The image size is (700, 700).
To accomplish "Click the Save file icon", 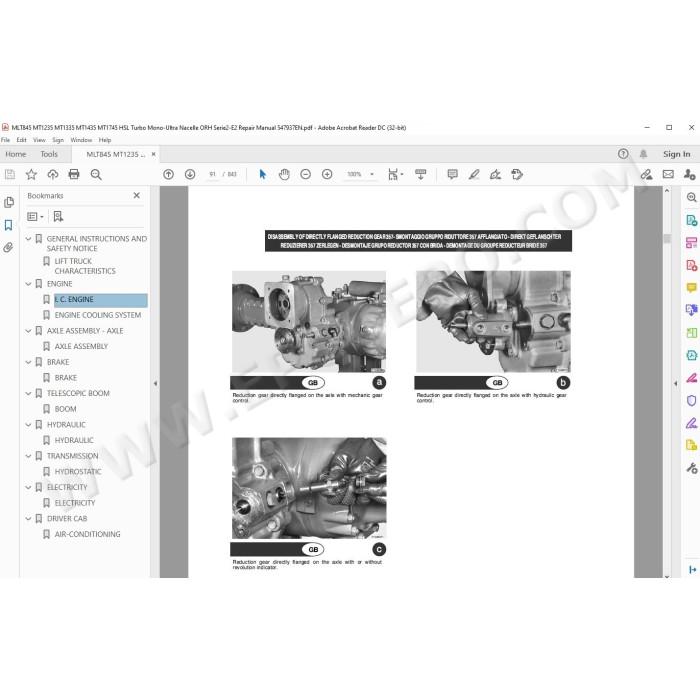I will coord(10,175).
